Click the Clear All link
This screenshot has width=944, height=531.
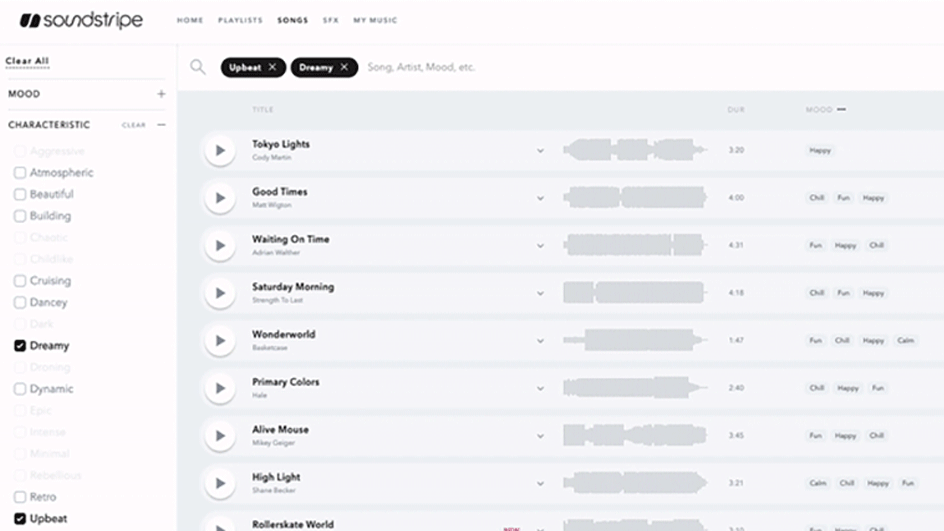(x=27, y=61)
